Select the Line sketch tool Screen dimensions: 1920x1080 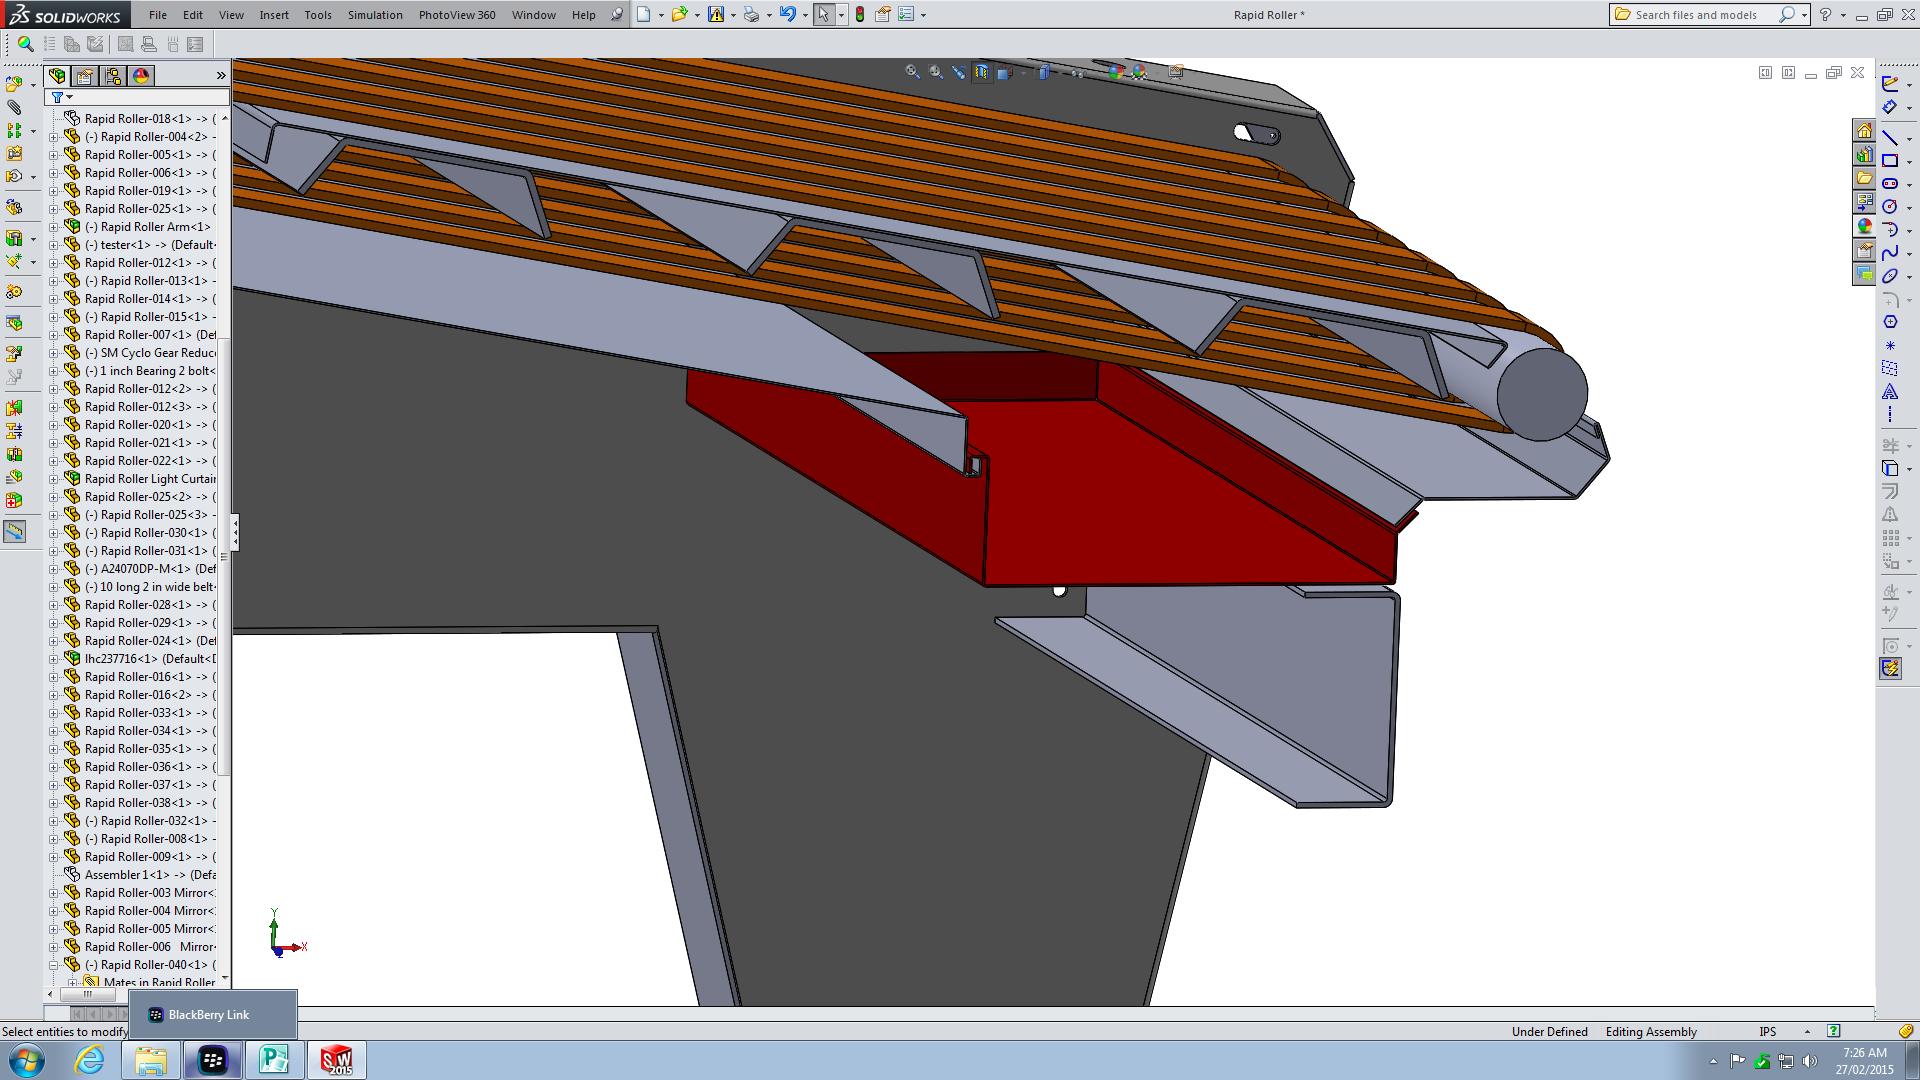1890,137
